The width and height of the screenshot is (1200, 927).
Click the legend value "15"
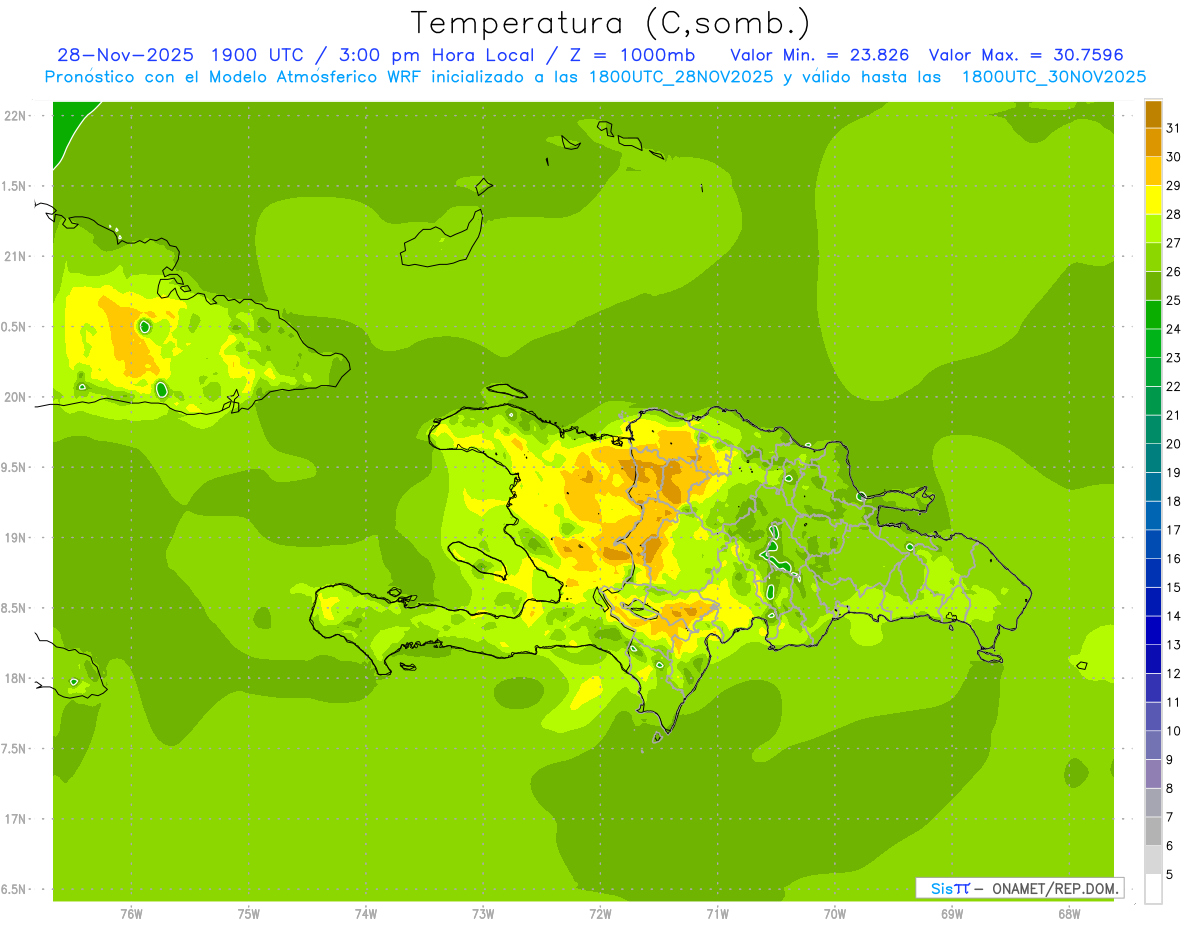pyautogui.click(x=1174, y=587)
